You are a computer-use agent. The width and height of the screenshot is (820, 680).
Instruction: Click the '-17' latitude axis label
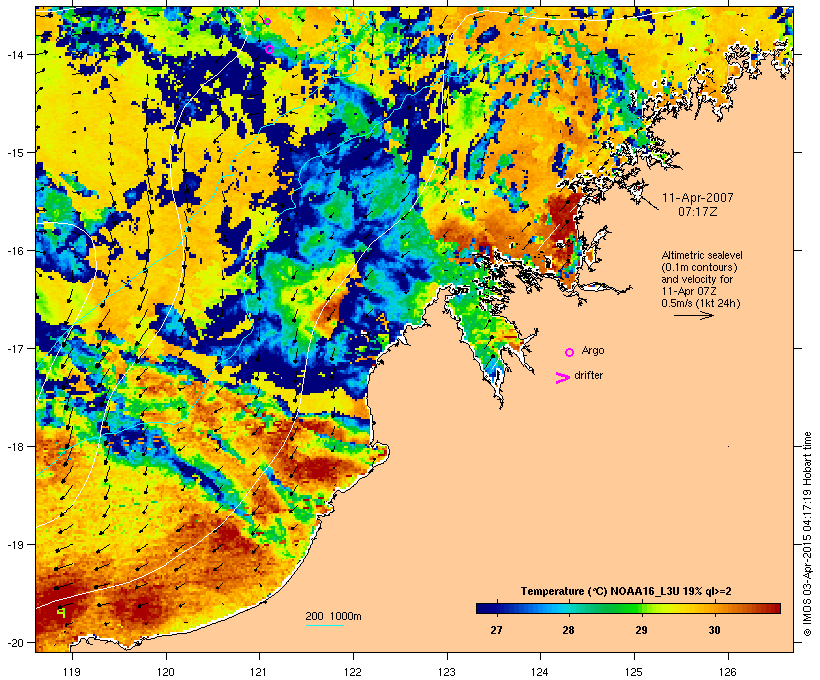pyautogui.click(x=14, y=349)
